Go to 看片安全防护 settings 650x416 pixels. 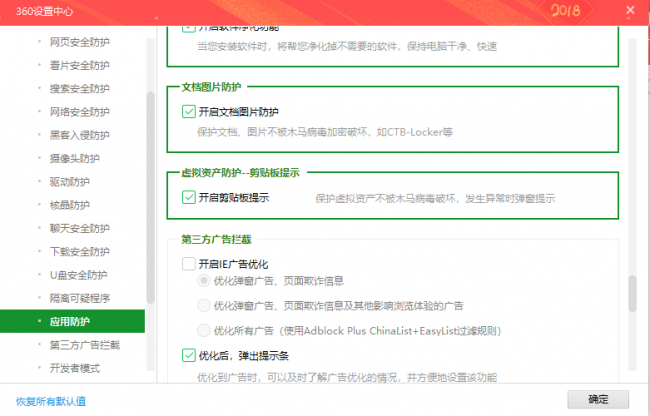tap(80, 65)
